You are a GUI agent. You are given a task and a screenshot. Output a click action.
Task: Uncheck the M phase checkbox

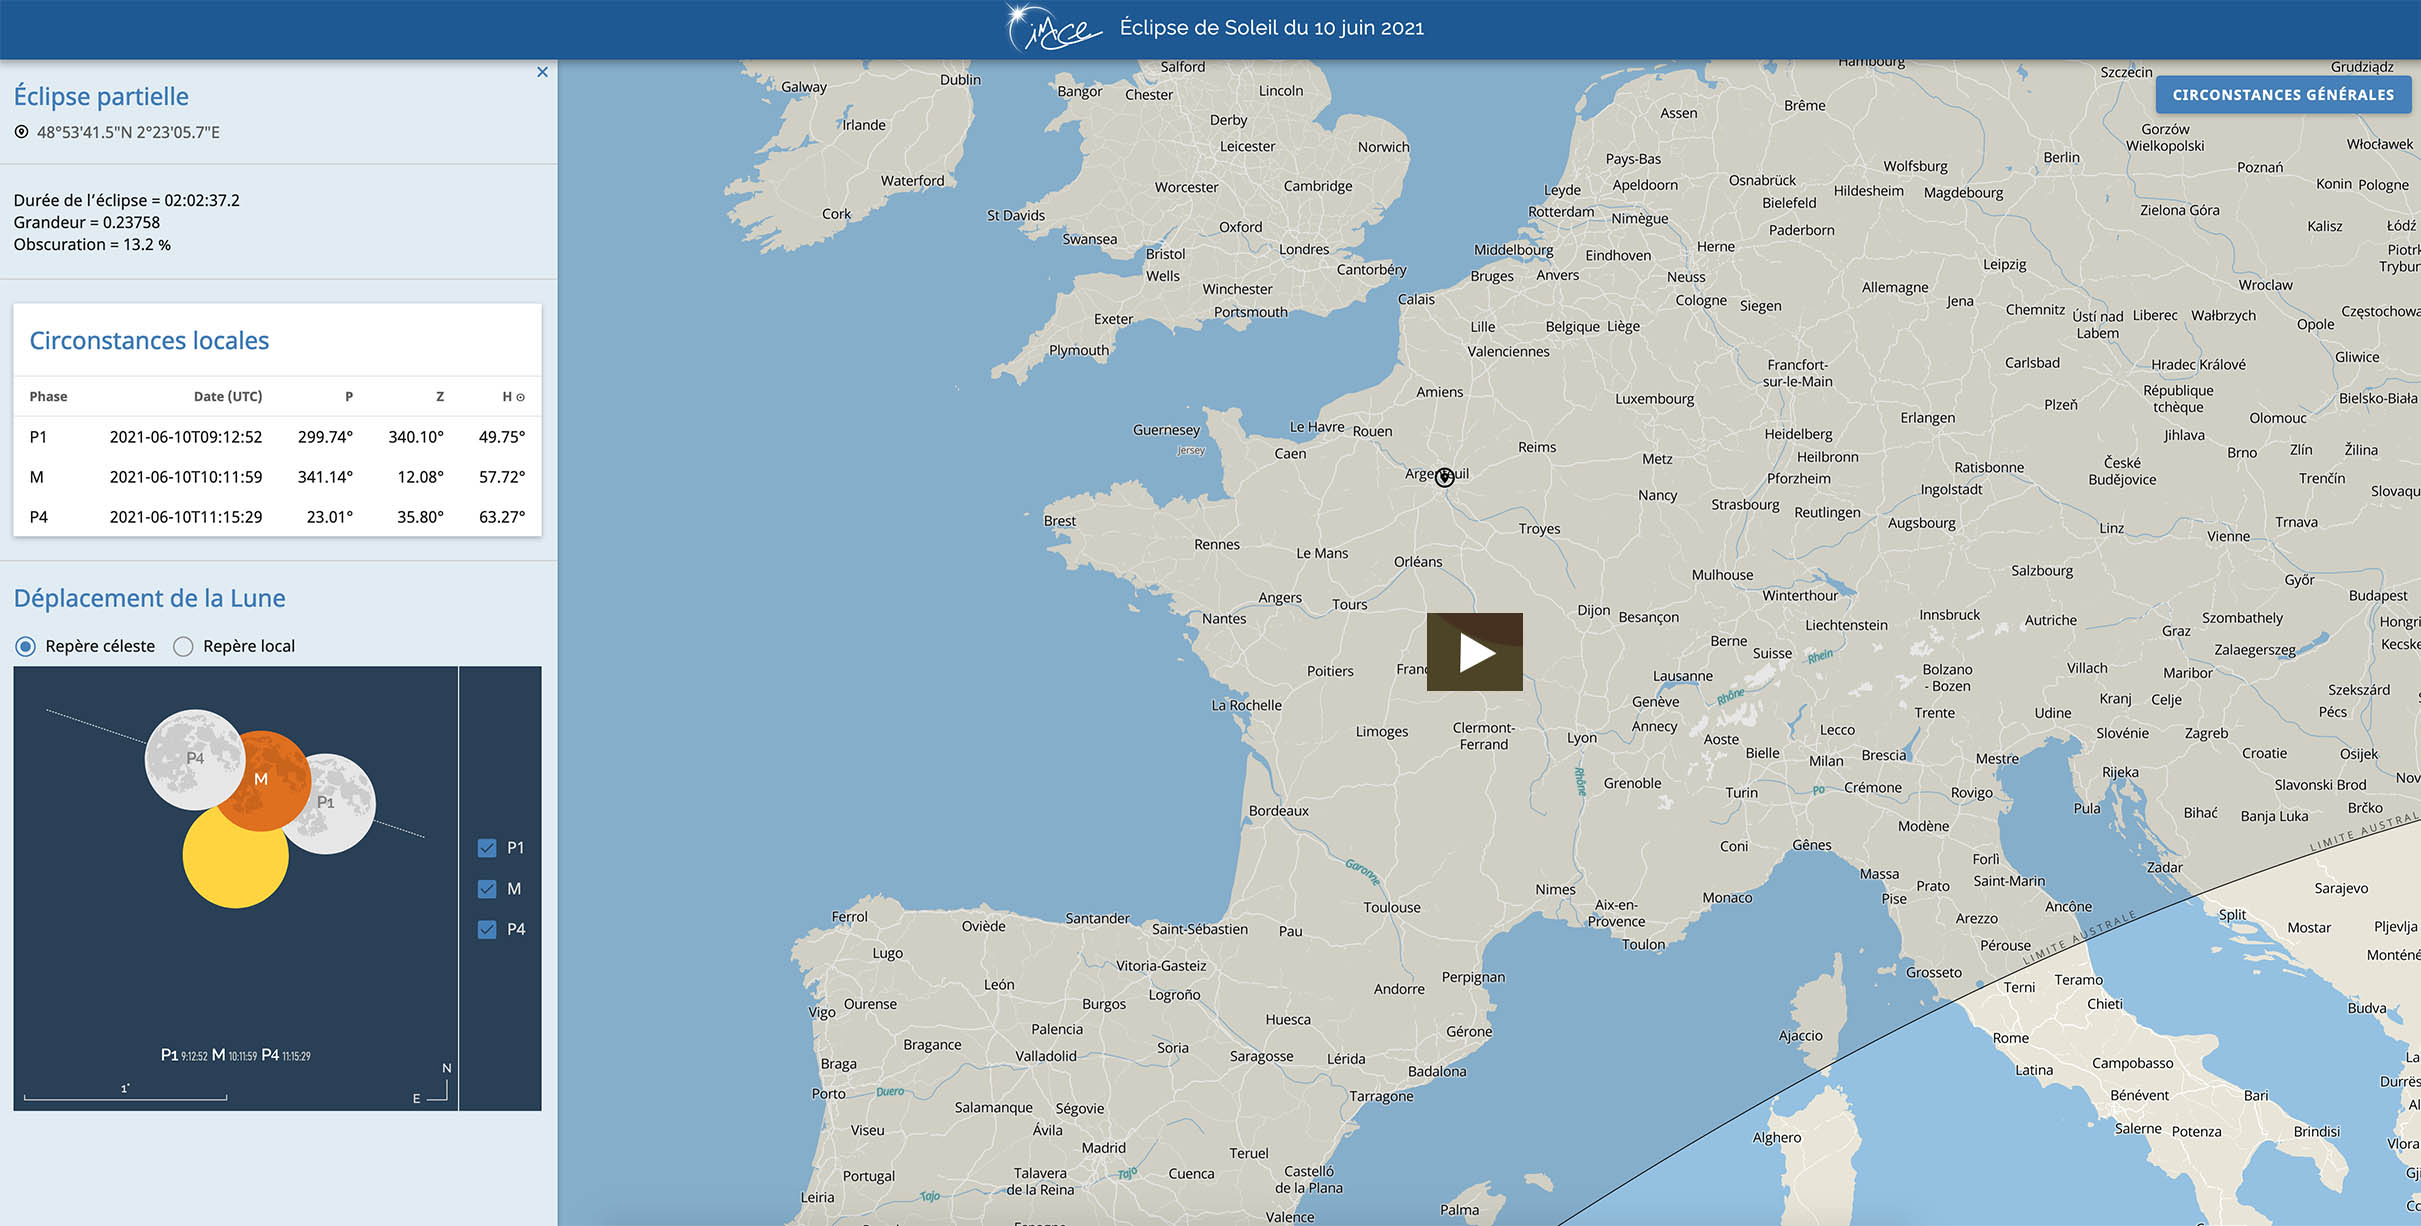487,889
